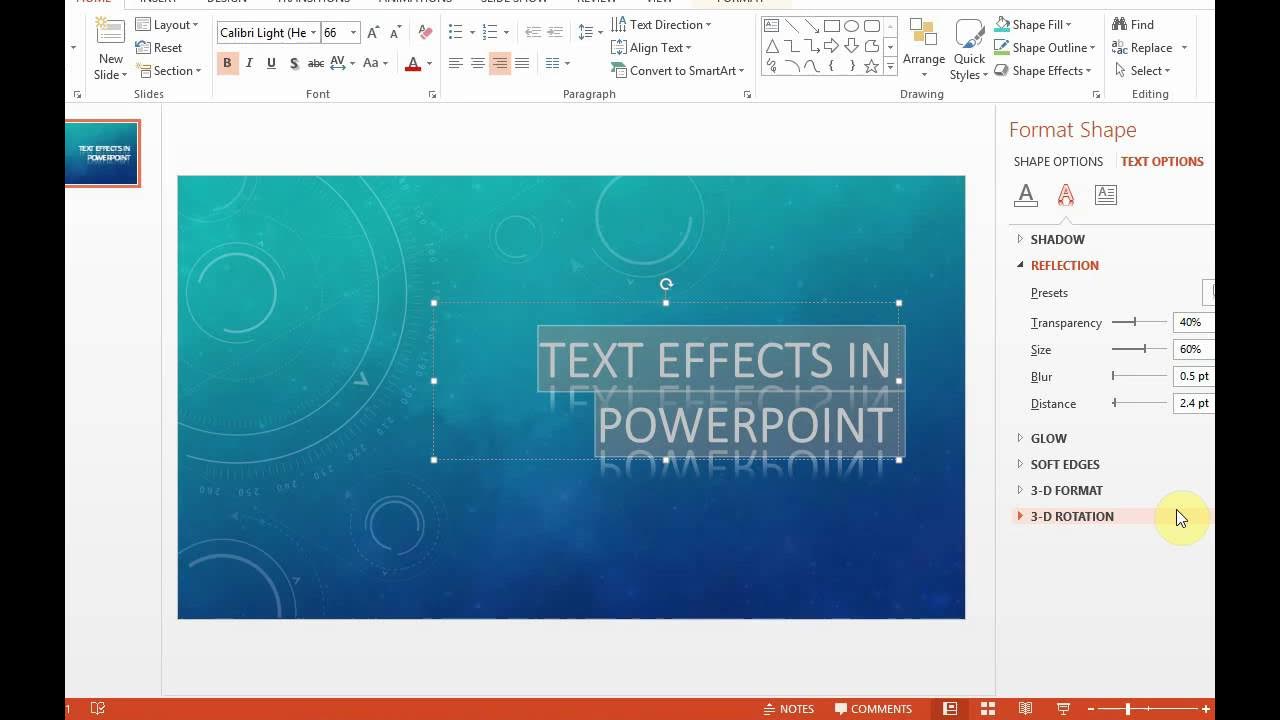
Task: Align text left
Action: click(x=455, y=63)
